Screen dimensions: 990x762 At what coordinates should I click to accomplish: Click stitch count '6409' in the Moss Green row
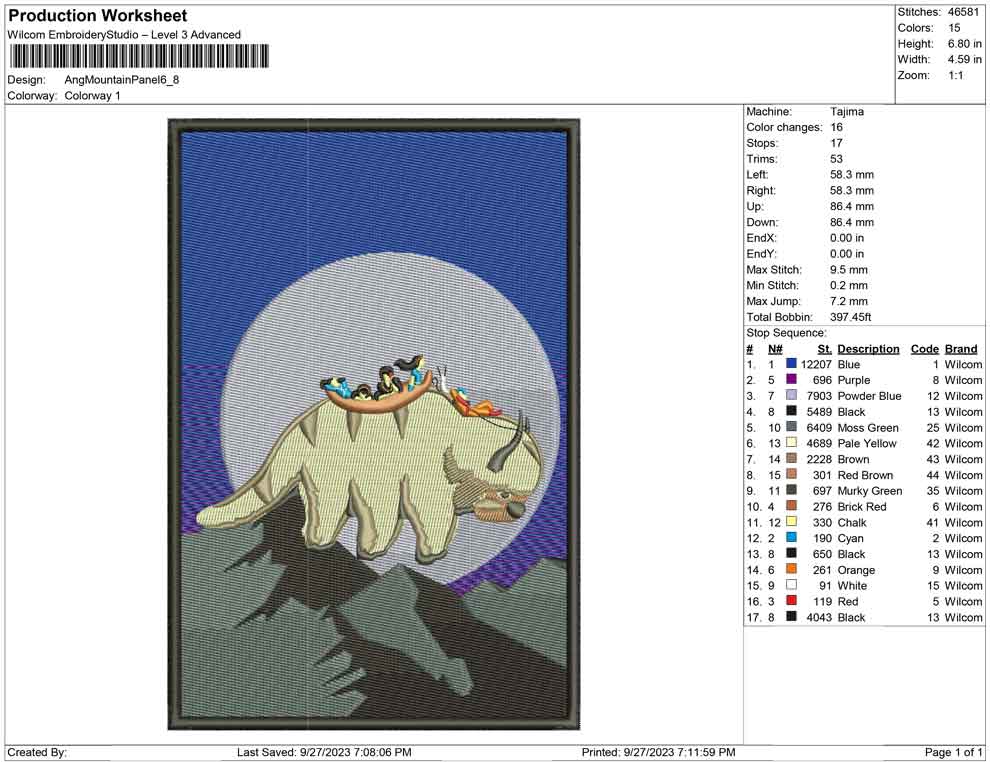click(819, 427)
